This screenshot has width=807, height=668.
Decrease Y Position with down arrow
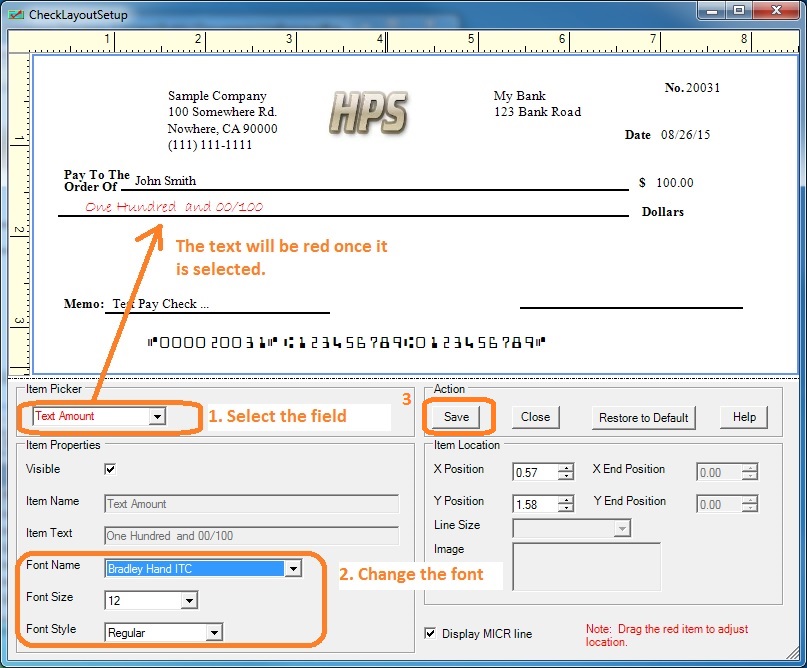pyautogui.click(x=566, y=509)
